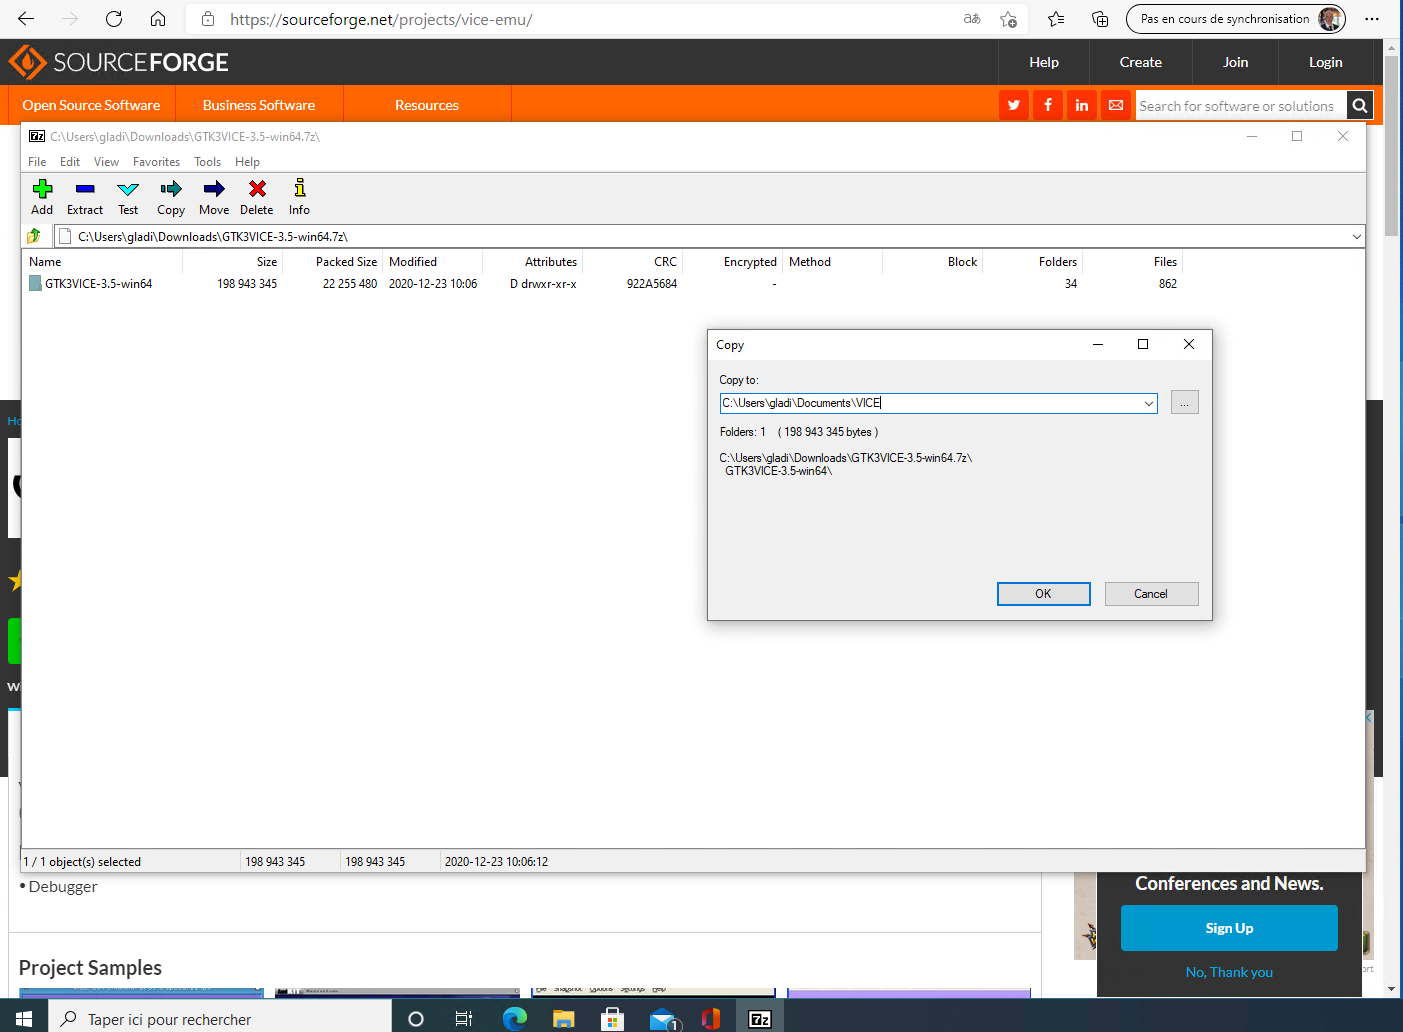Click the Extract tool in 7-Zip
This screenshot has width=1403, height=1032.
coord(85,197)
